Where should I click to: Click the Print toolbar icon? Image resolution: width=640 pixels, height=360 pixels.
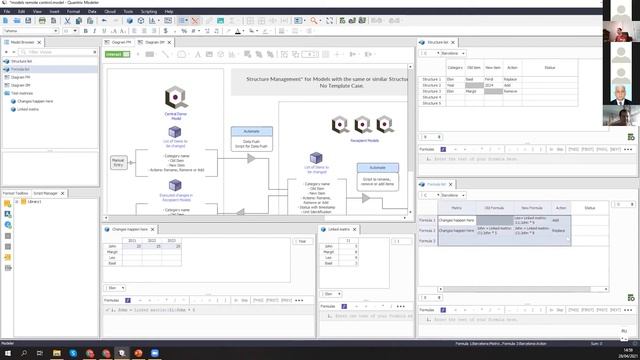pyautogui.click(x=42, y=20)
